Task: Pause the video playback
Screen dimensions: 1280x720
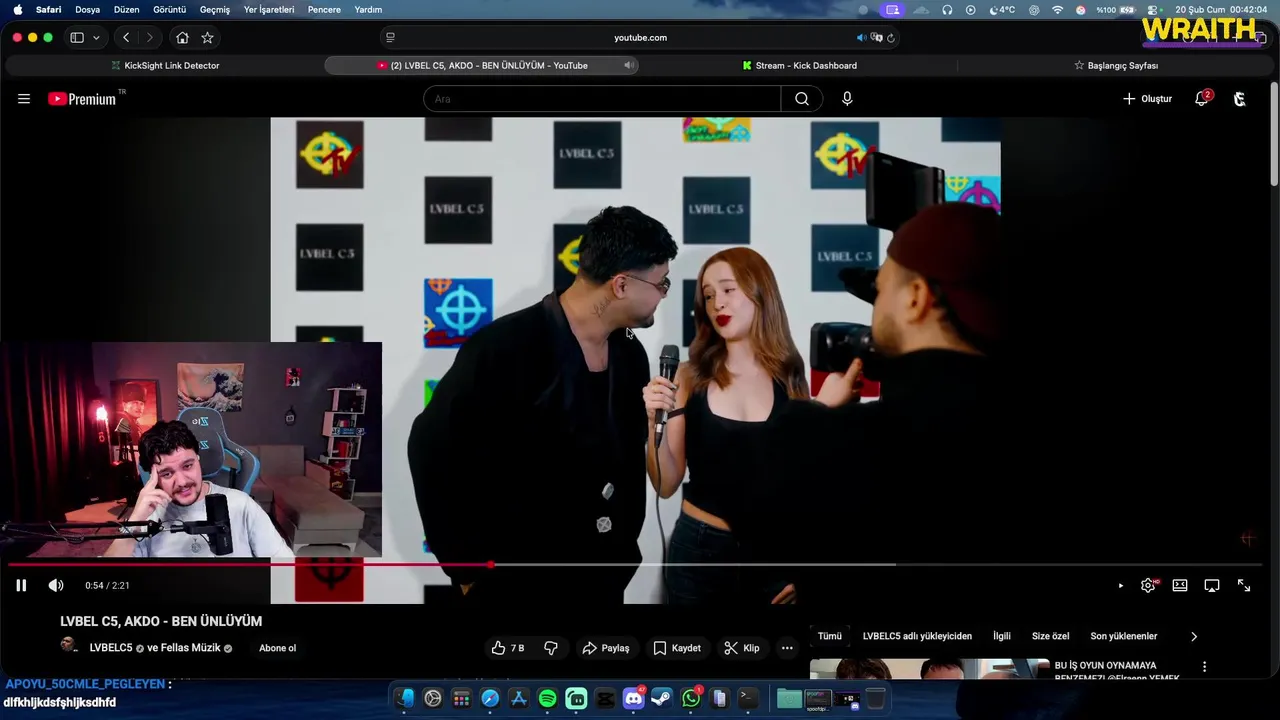Action: pos(21,585)
